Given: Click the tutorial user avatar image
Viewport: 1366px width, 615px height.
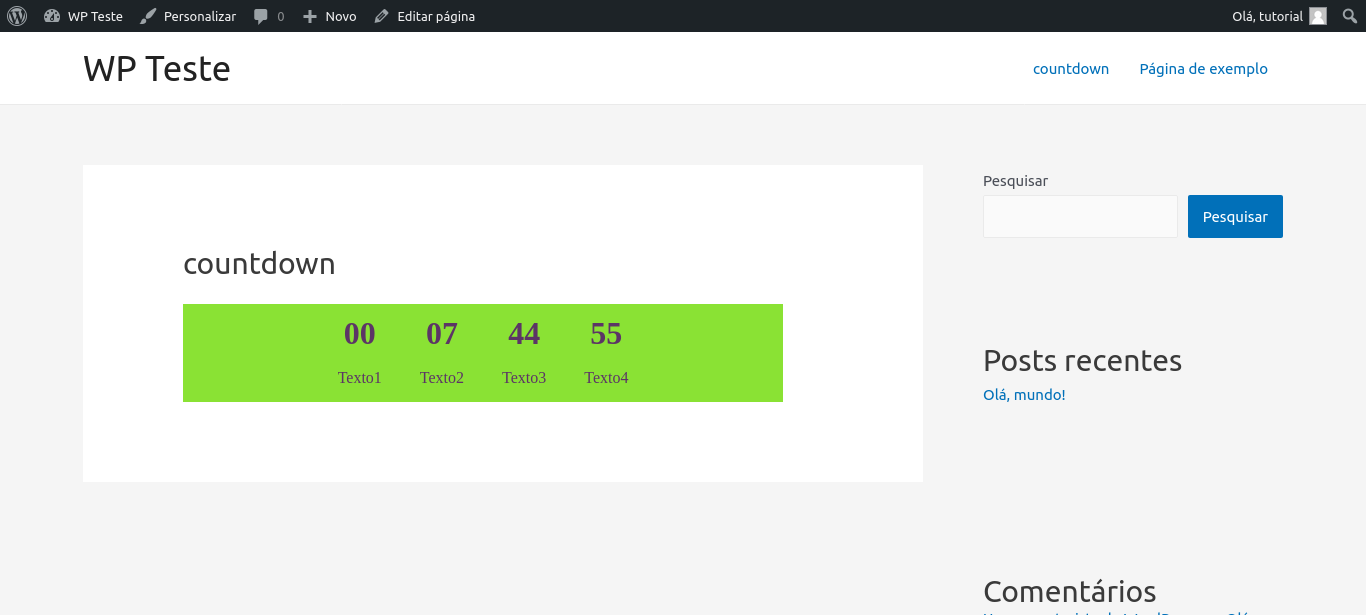Looking at the screenshot, I should pyautogui.click(x=1317, y=16).
